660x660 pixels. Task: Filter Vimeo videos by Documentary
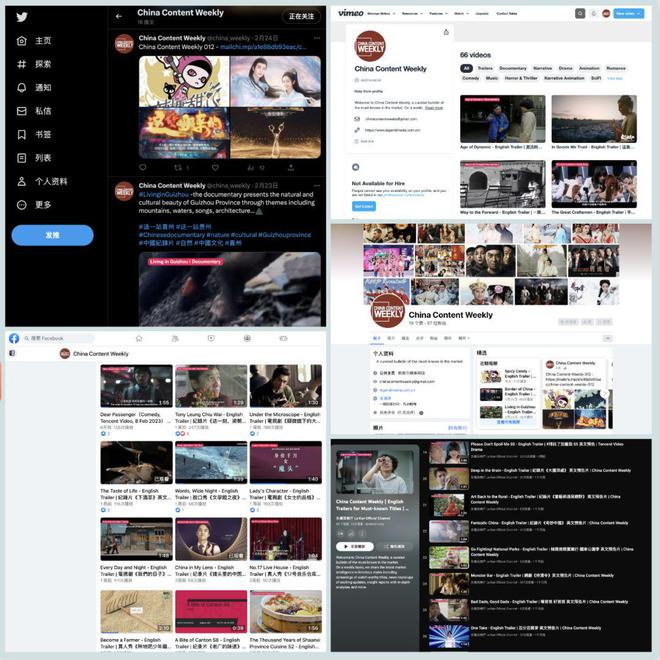(x=513, y=68)
